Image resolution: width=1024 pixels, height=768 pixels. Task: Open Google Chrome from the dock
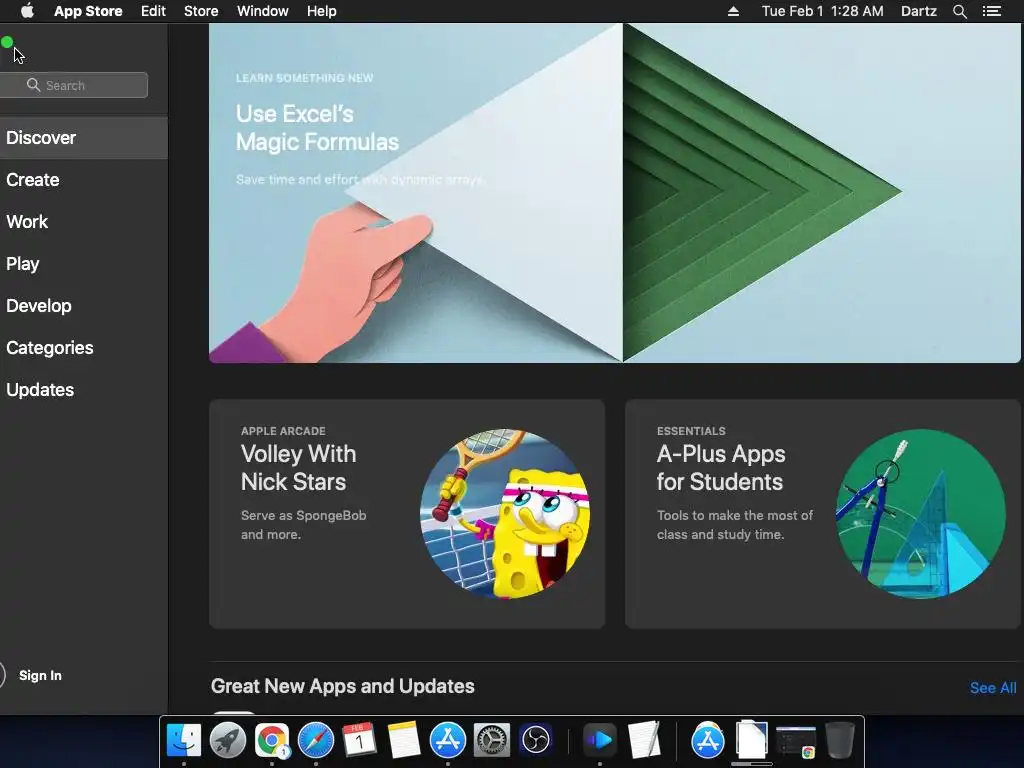tap(272, 740)
